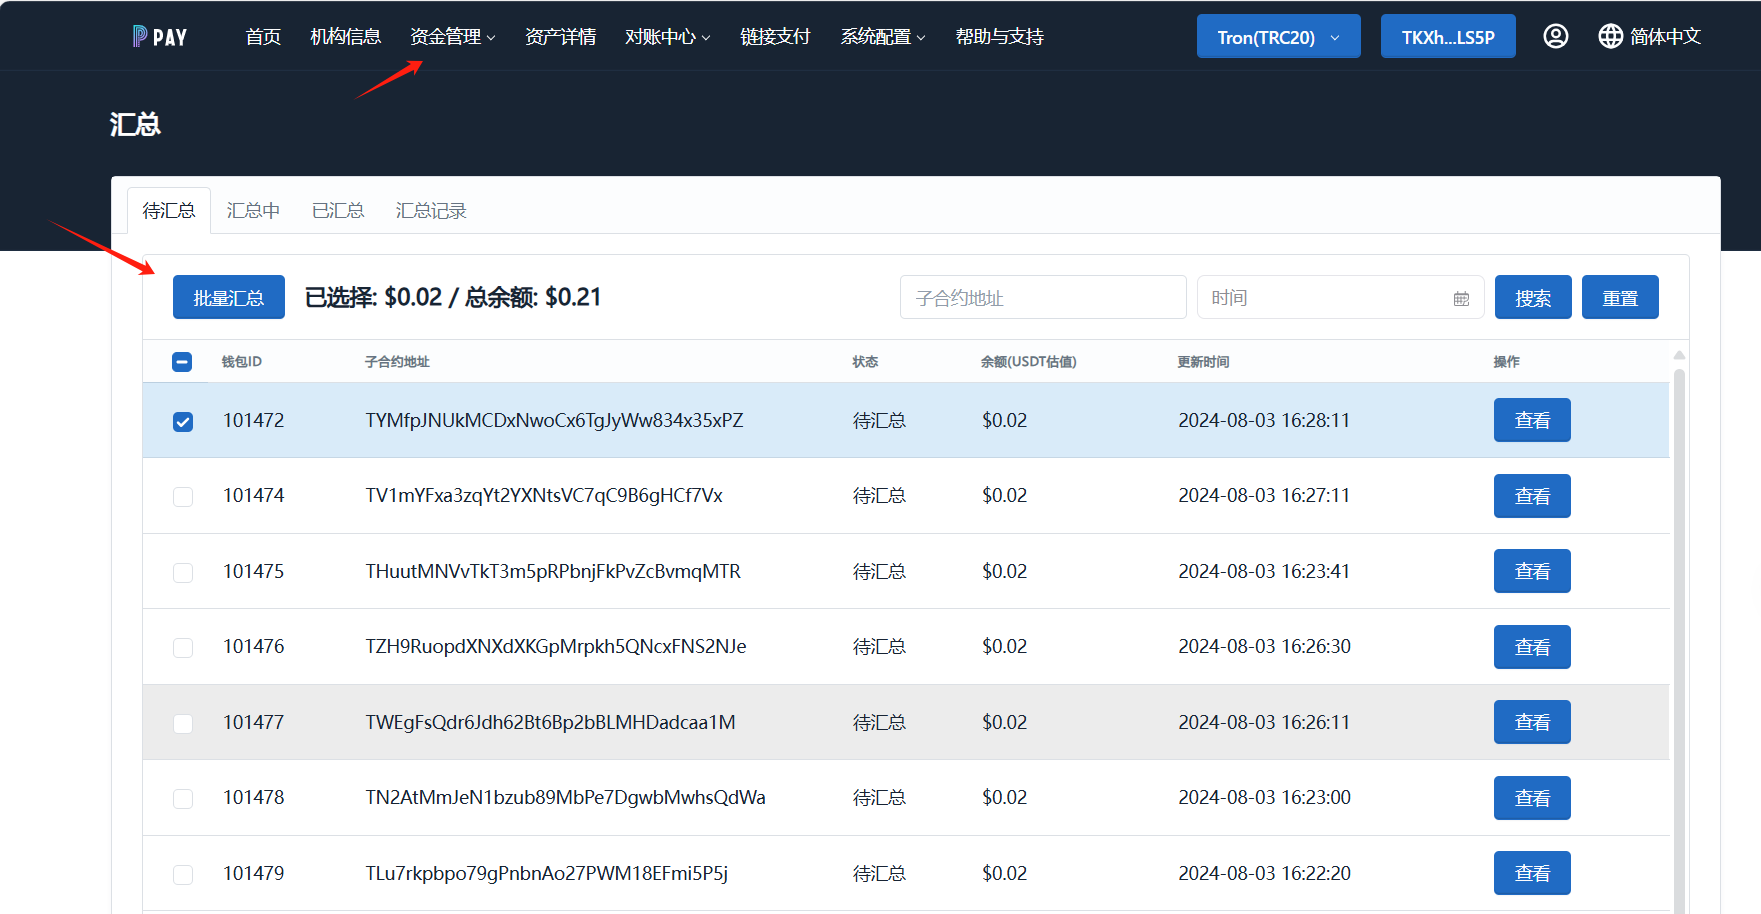Click the TKXh...LS5P wallet address button
This screenshot has width=1761, height=914.
pyautogui.click(x=1448, y=37)
